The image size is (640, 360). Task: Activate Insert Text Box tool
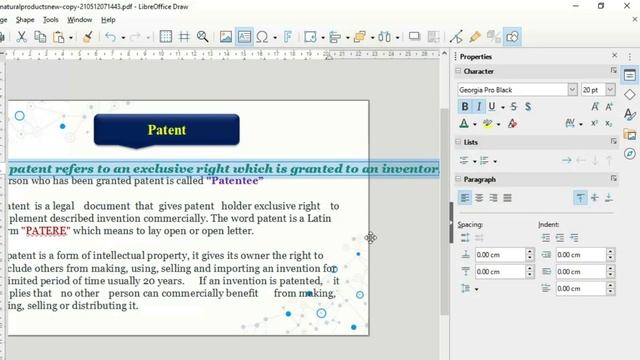pos(244,37)
